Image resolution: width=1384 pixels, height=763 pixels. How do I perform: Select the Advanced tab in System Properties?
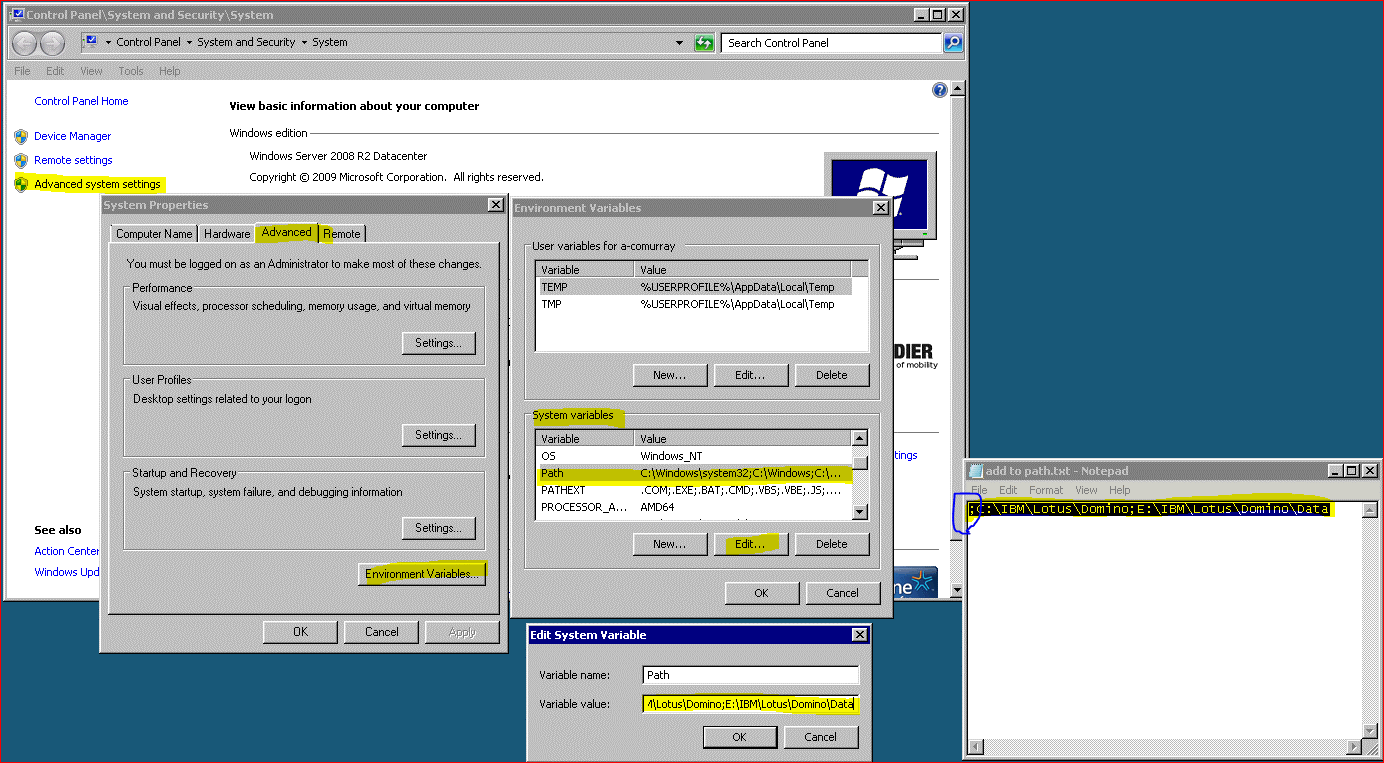pos(287,232)
